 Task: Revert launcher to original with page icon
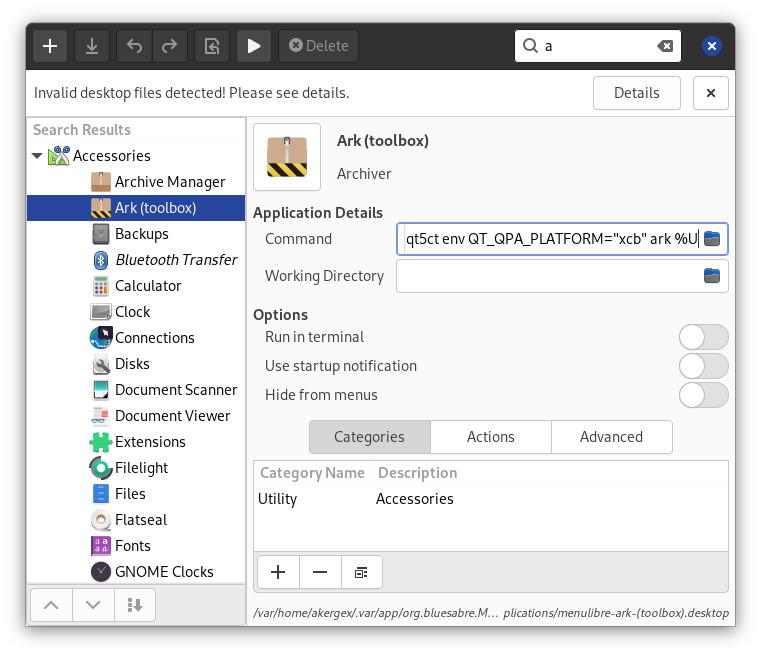pyautogui.click(x=212, y=46)
